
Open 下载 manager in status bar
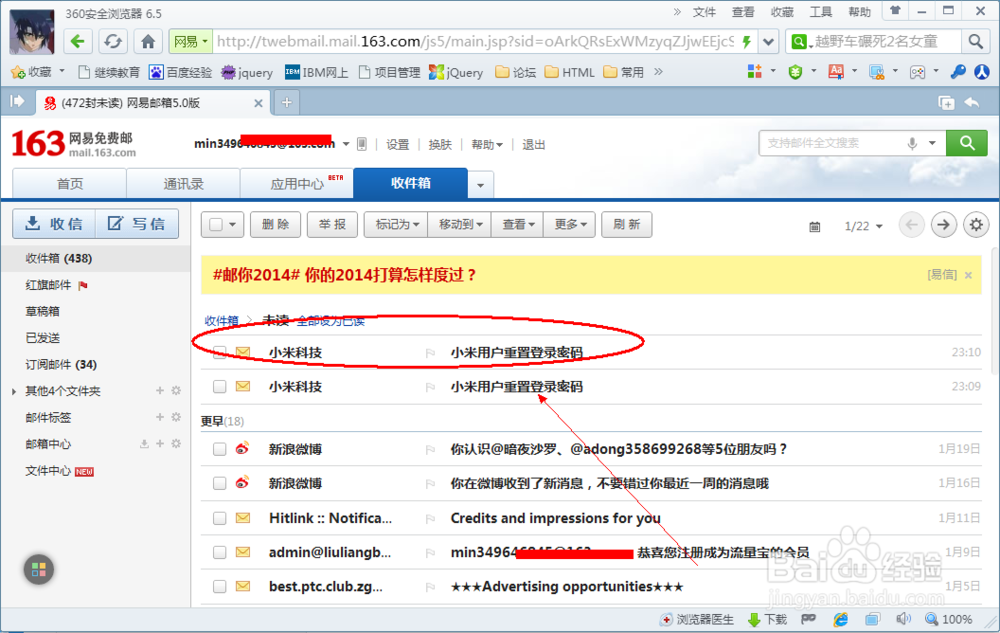click(x=767, y=619)
